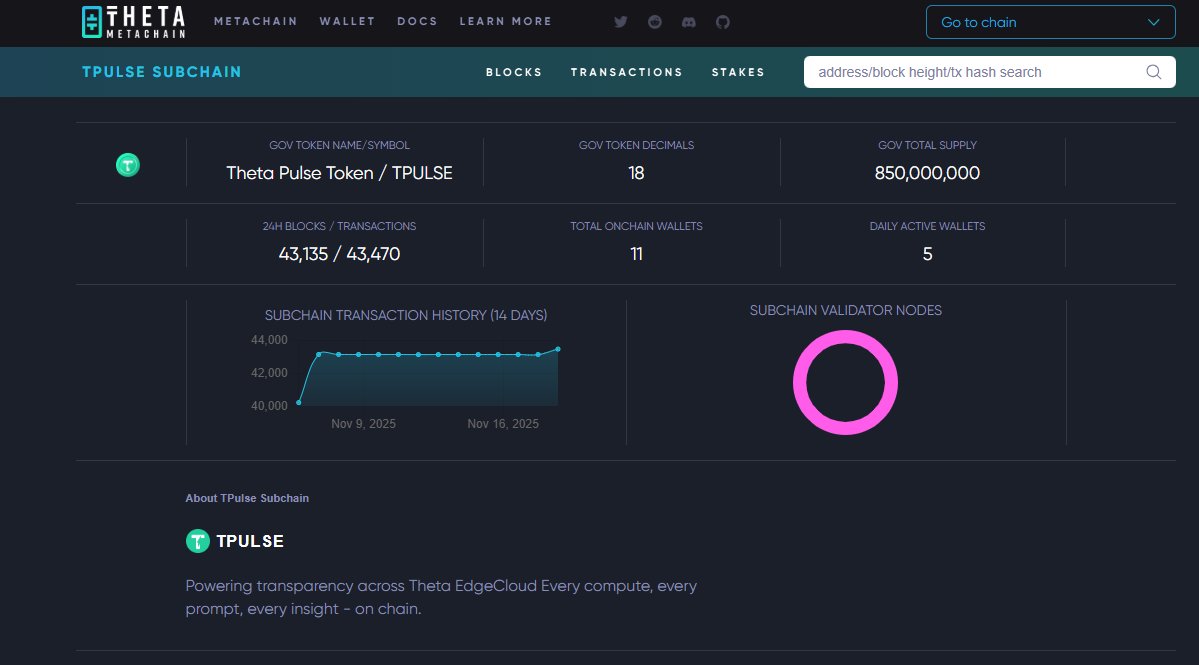
Task: Click the Theta Pulse Token / TPULSE name
Action: pos(339,173)
